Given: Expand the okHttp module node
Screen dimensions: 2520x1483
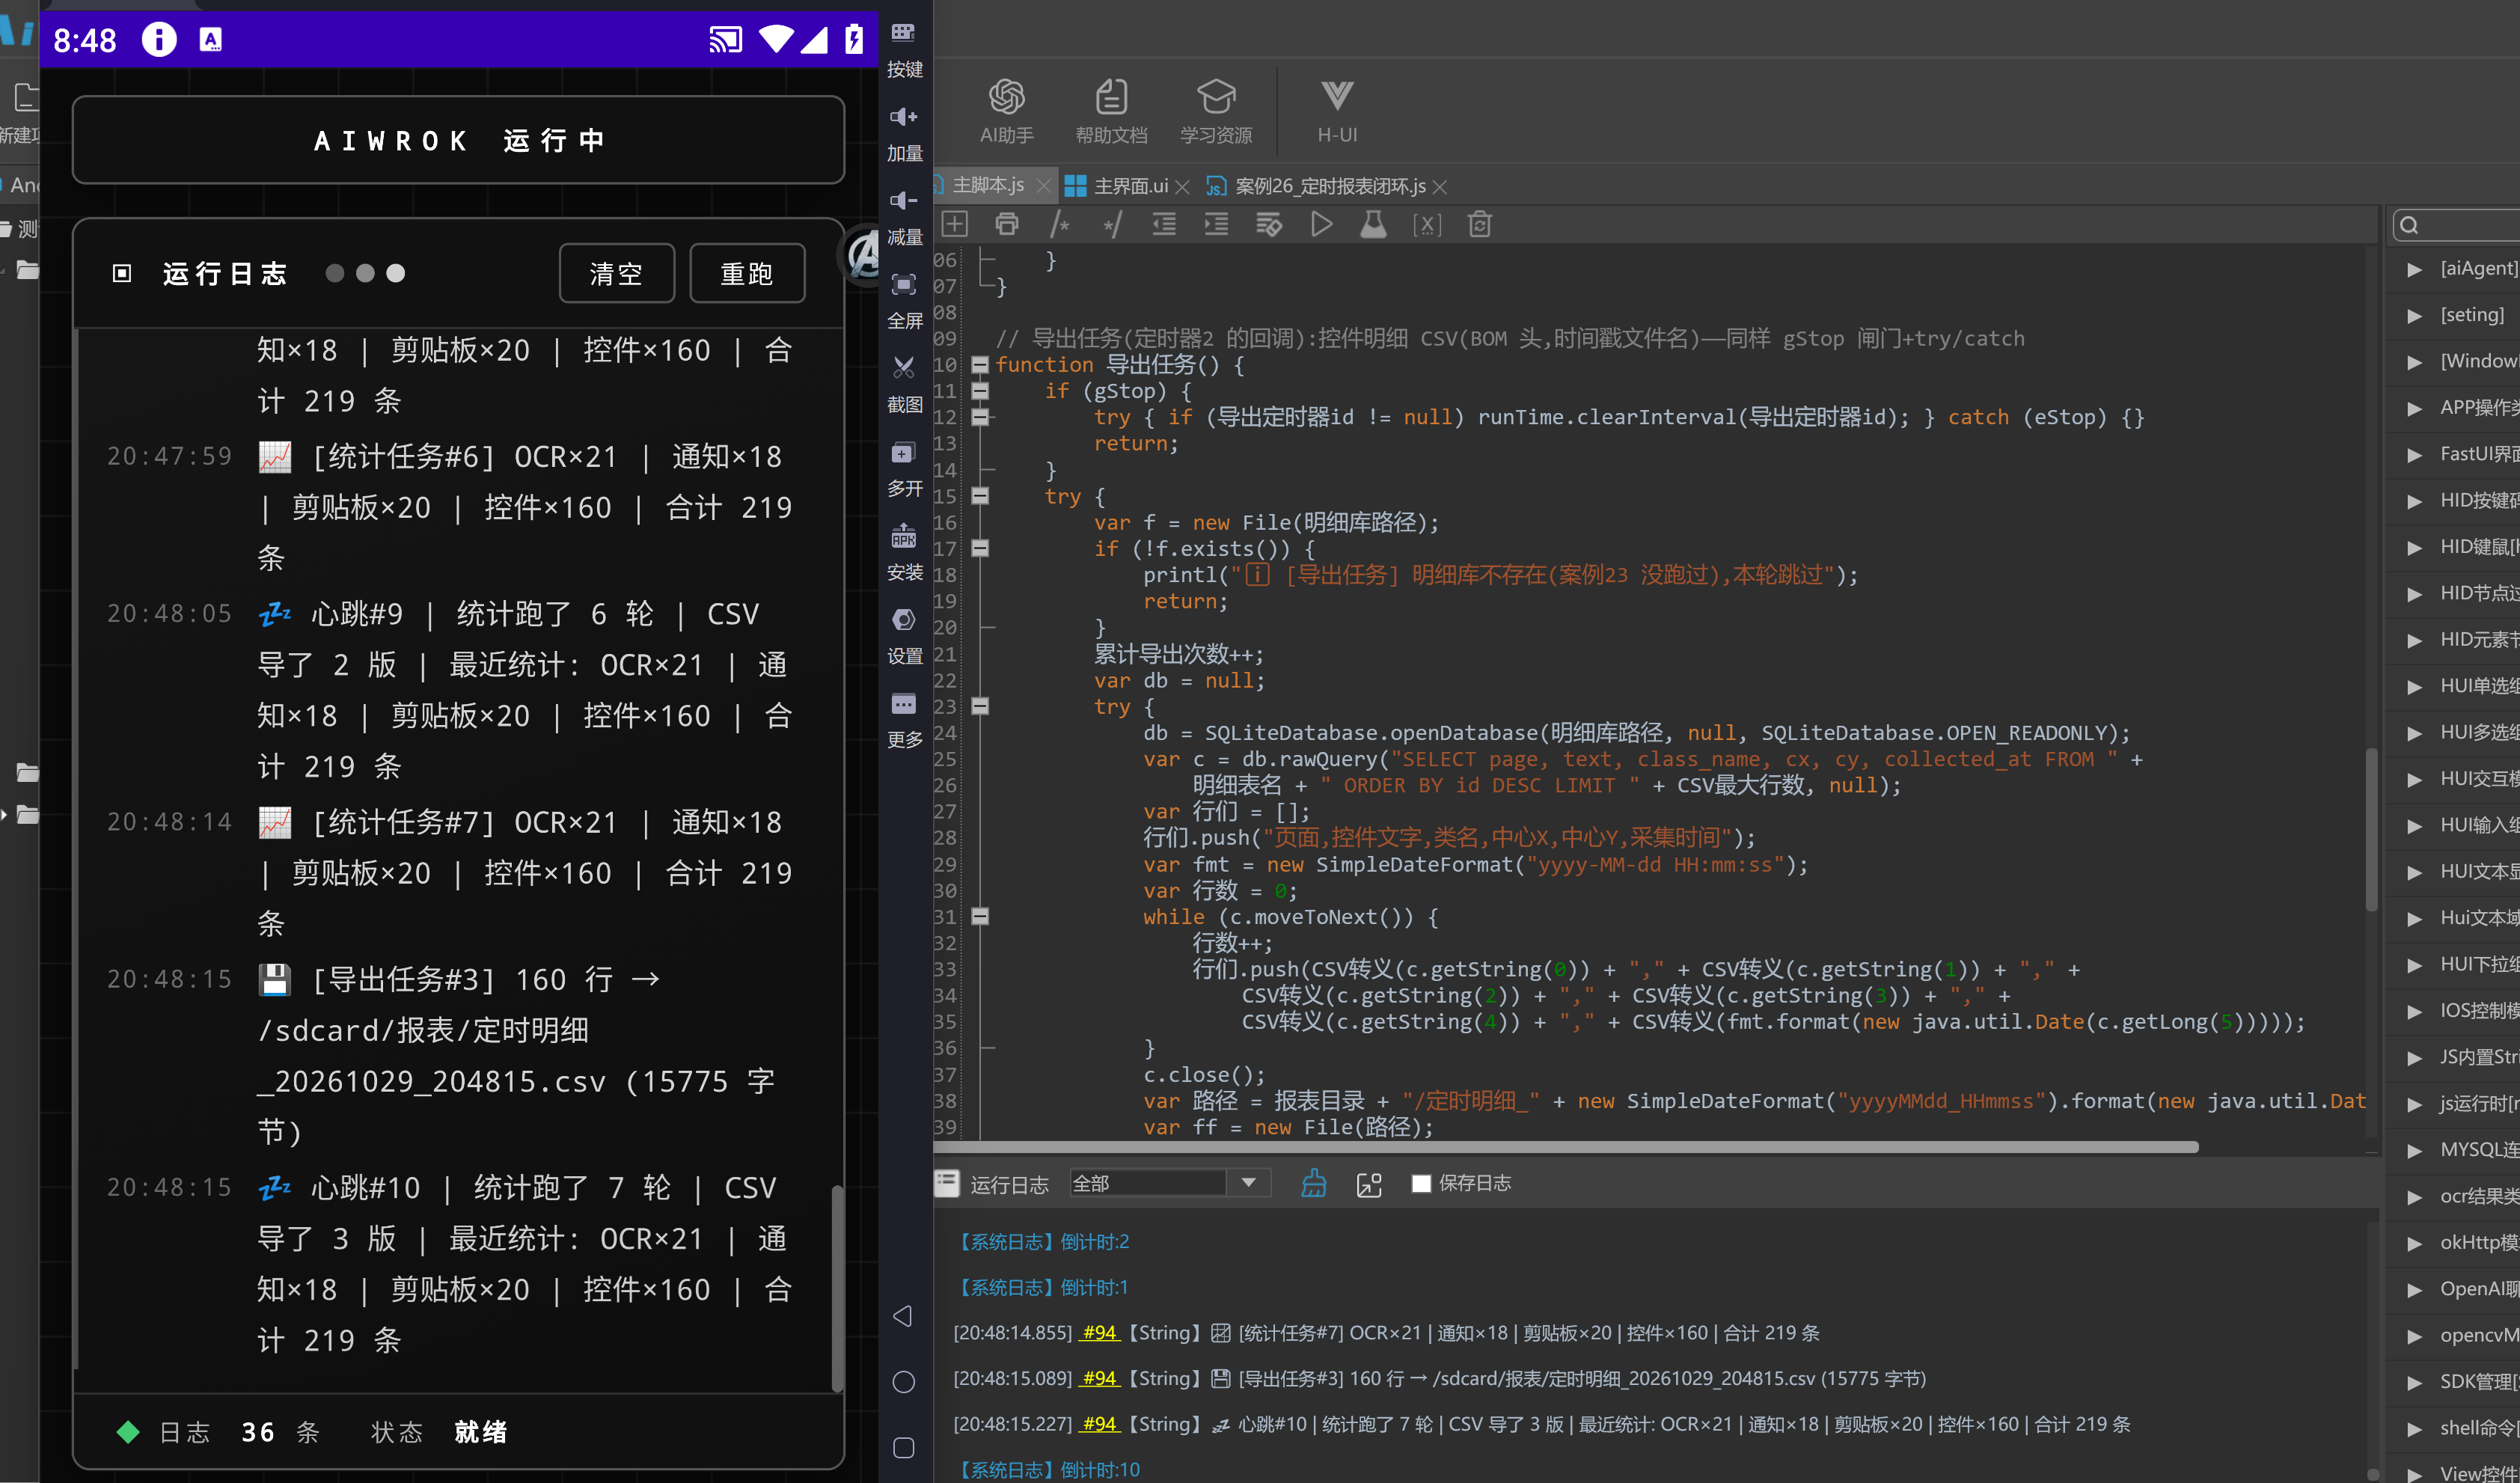Looking at the screenshot, I should pyautogui.click(x=2414, y=1243).
